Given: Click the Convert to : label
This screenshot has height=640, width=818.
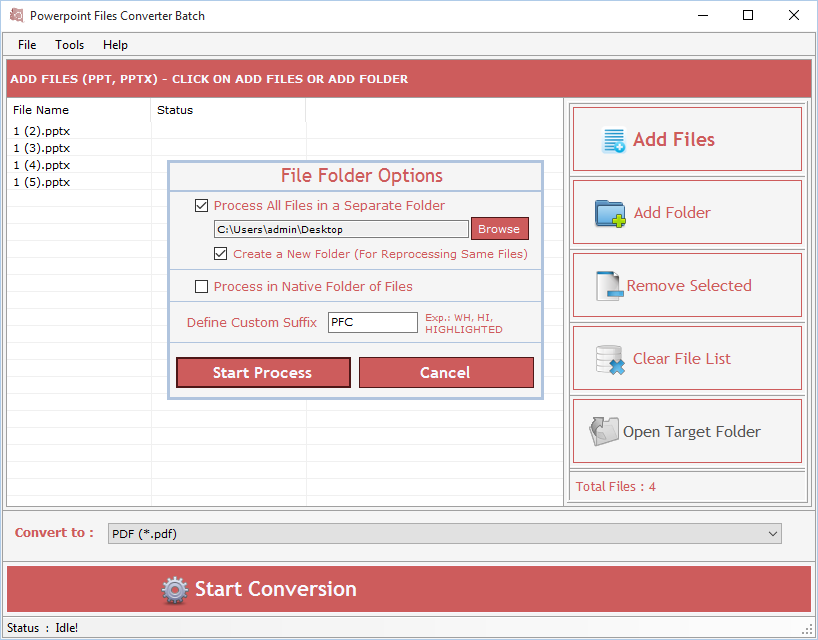Looking at the screenshot, I should 54,533.
